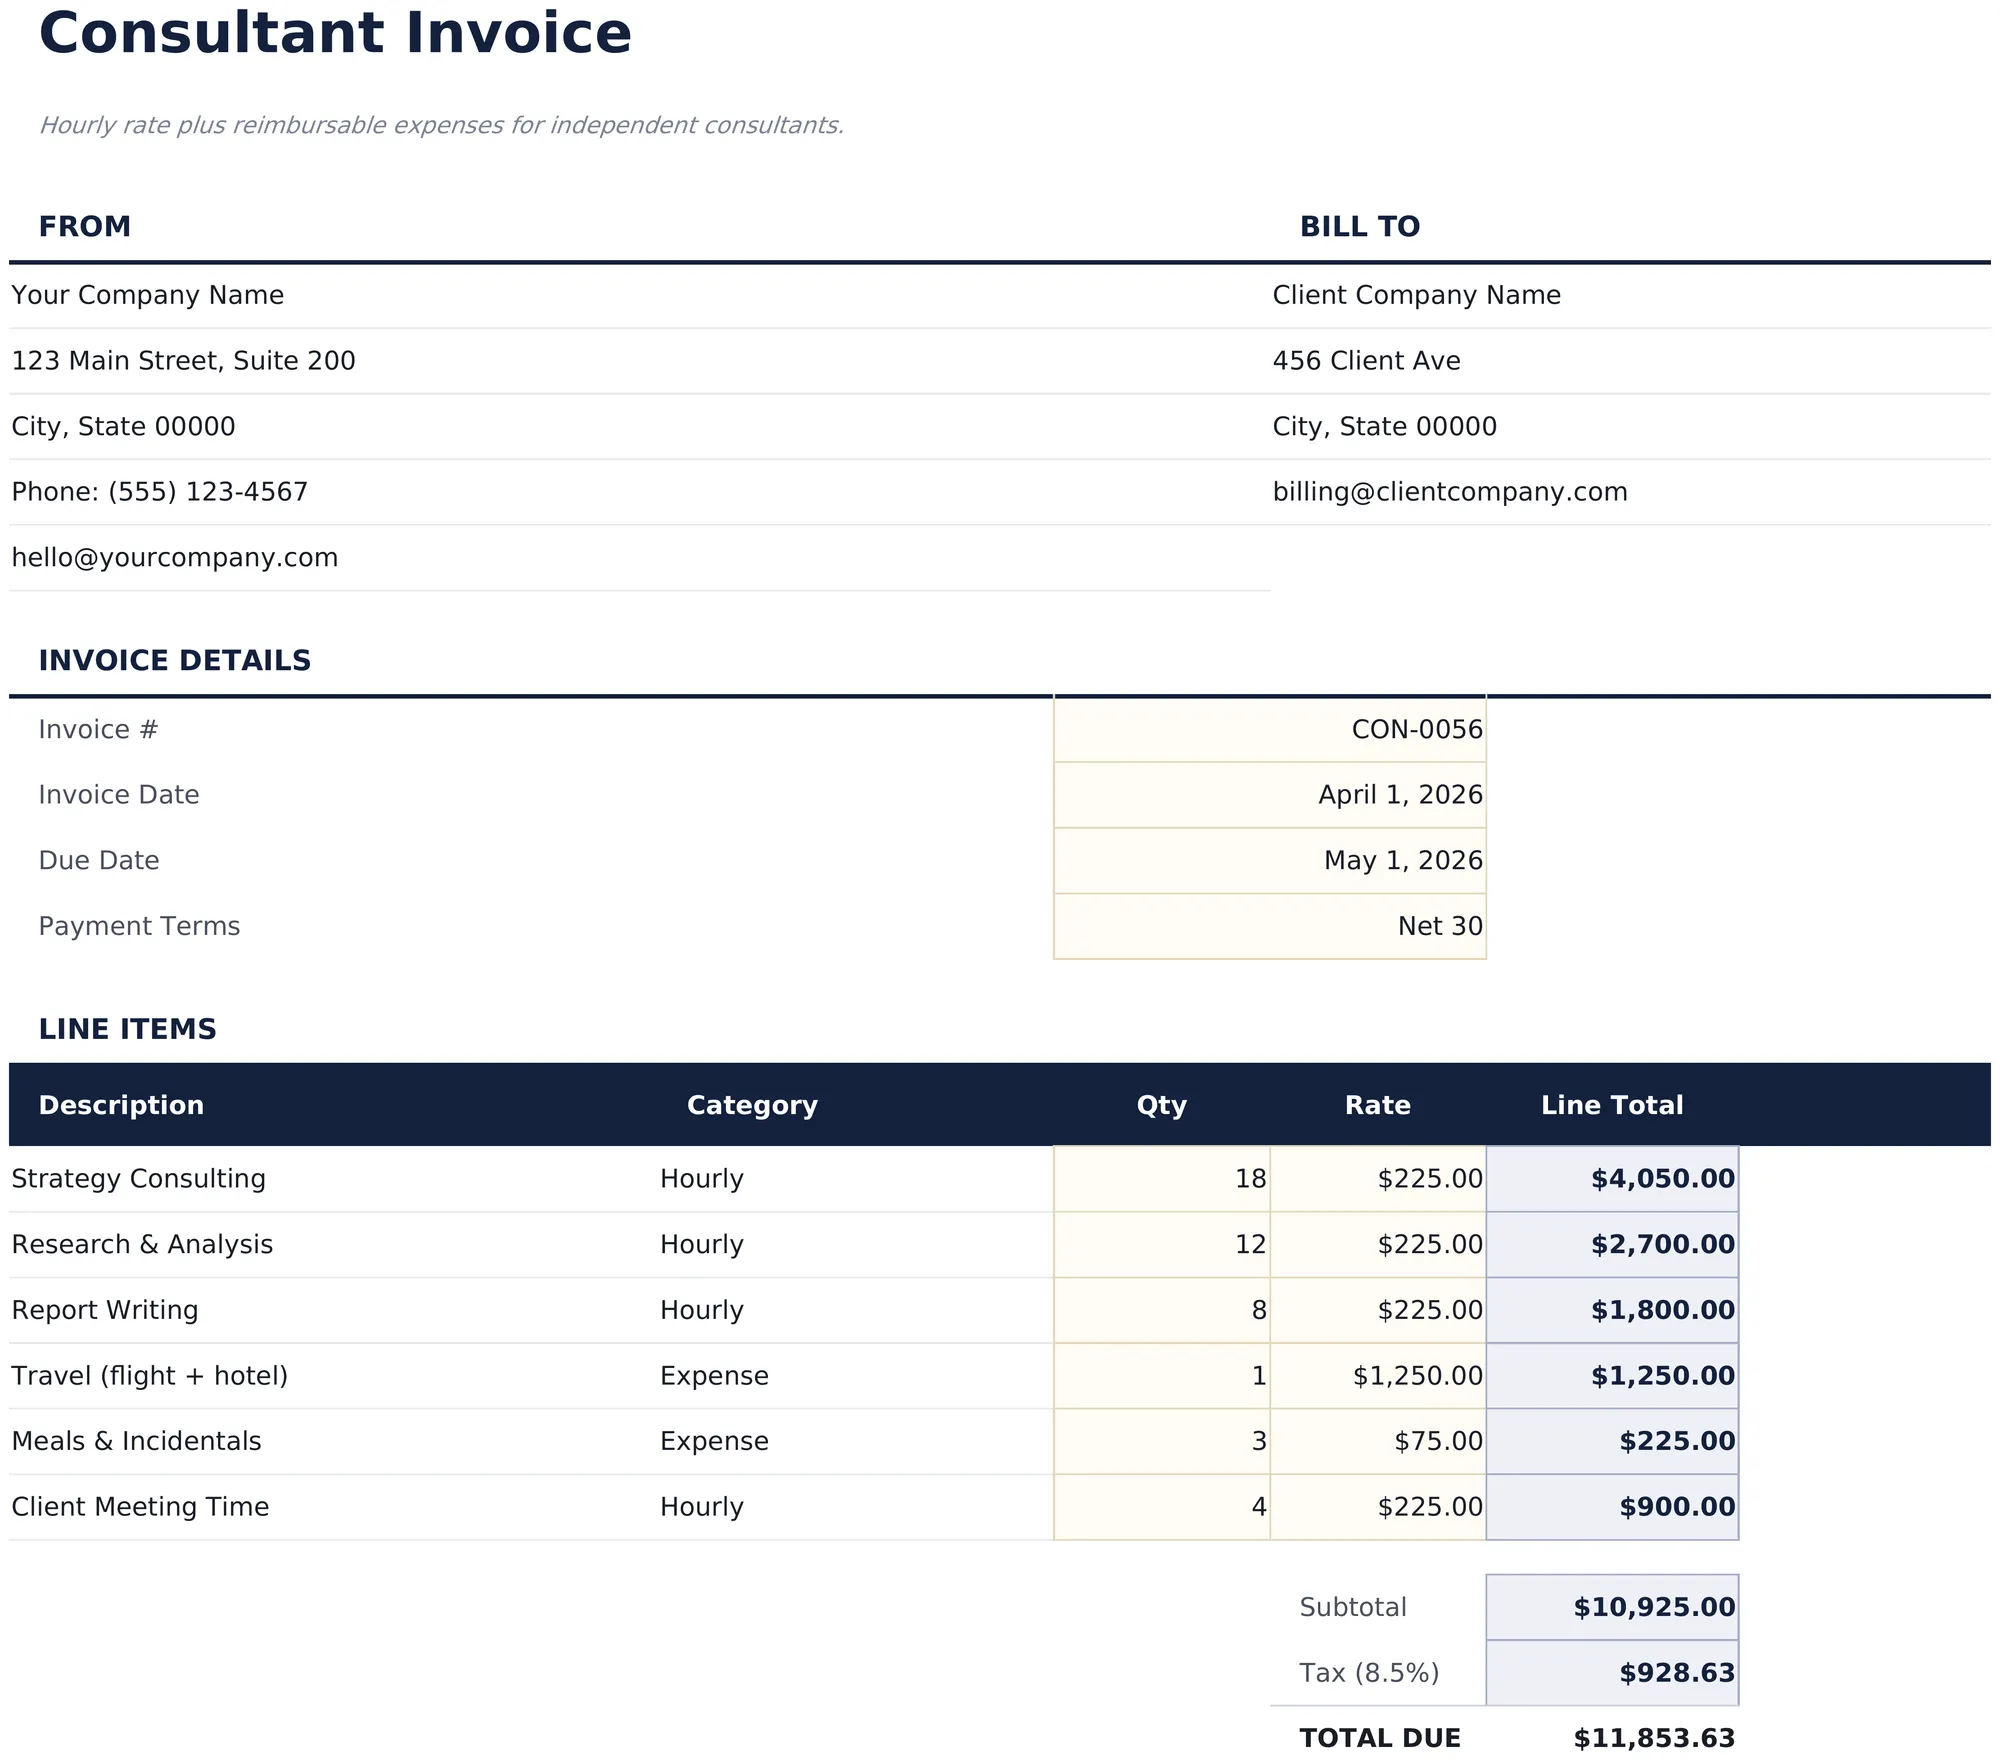This screenshot has height=1760, width=2000.
Task: Click line total $1,800.00
Action: 1612,1310
